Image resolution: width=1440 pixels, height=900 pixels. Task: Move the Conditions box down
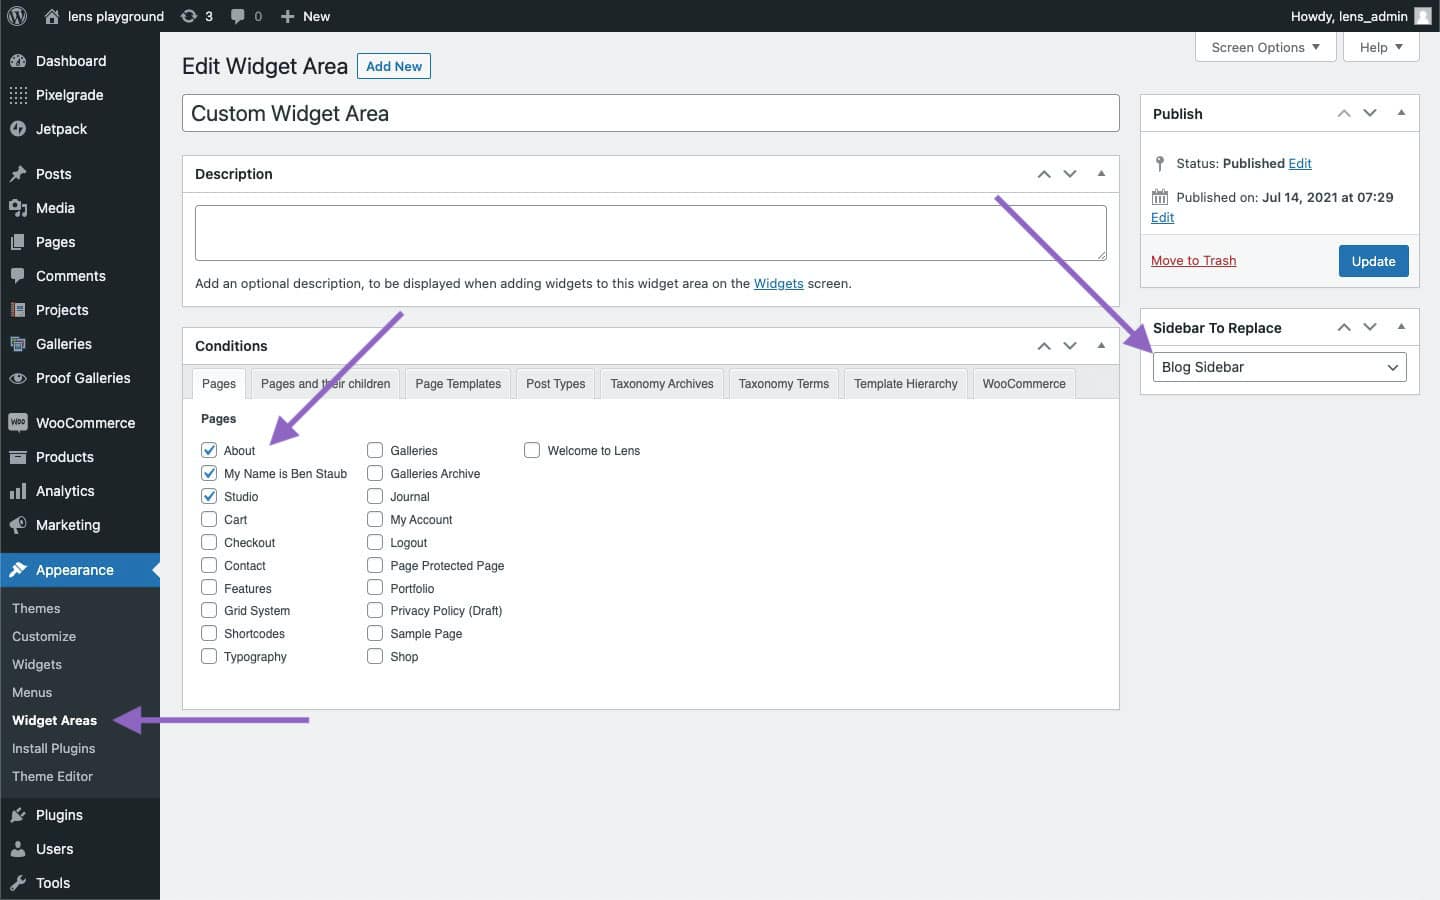(1070, 346)
